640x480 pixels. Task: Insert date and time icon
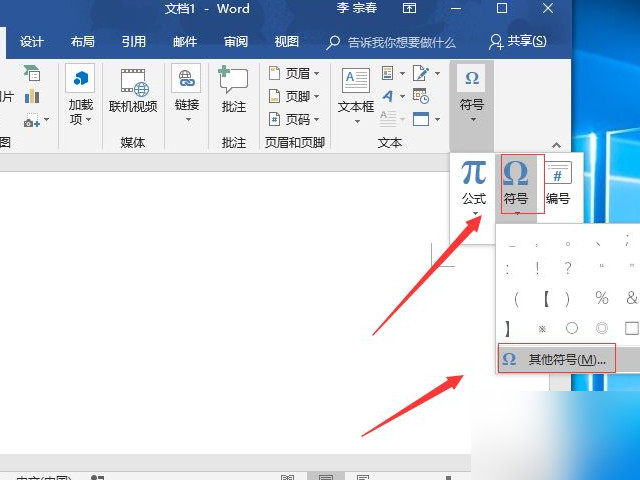tap(420, 96)
